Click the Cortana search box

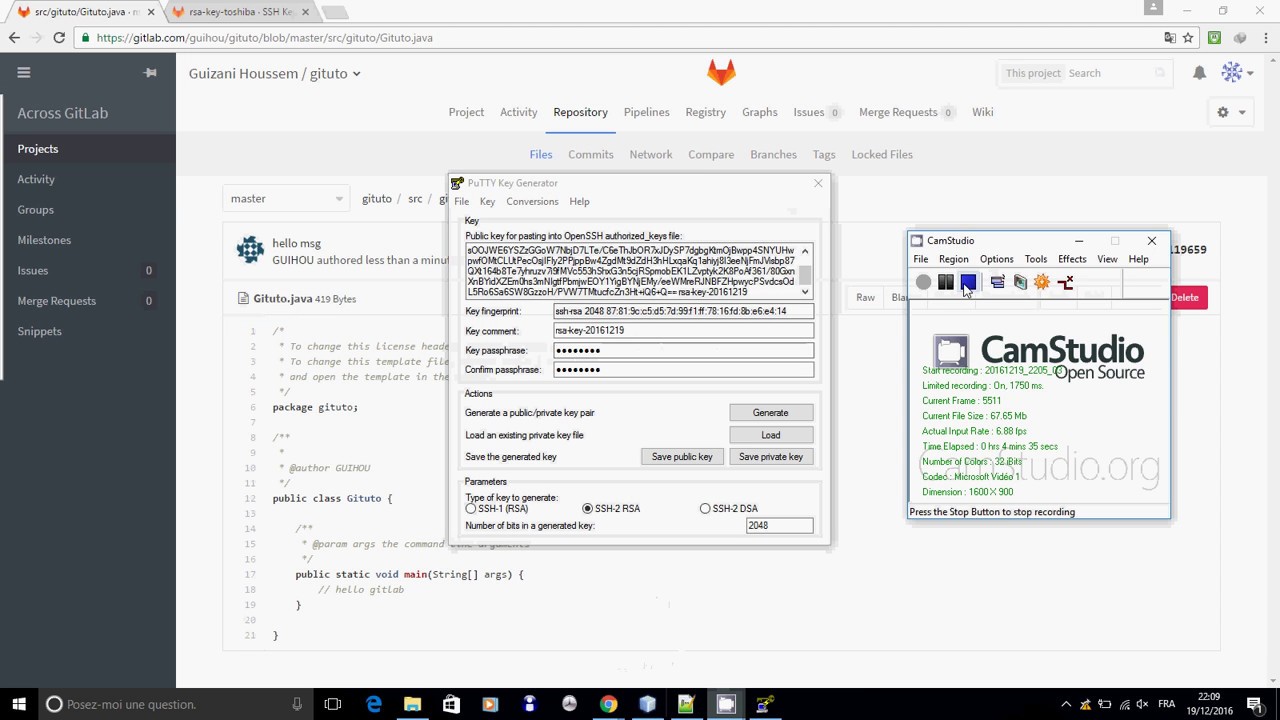[177, 704]
